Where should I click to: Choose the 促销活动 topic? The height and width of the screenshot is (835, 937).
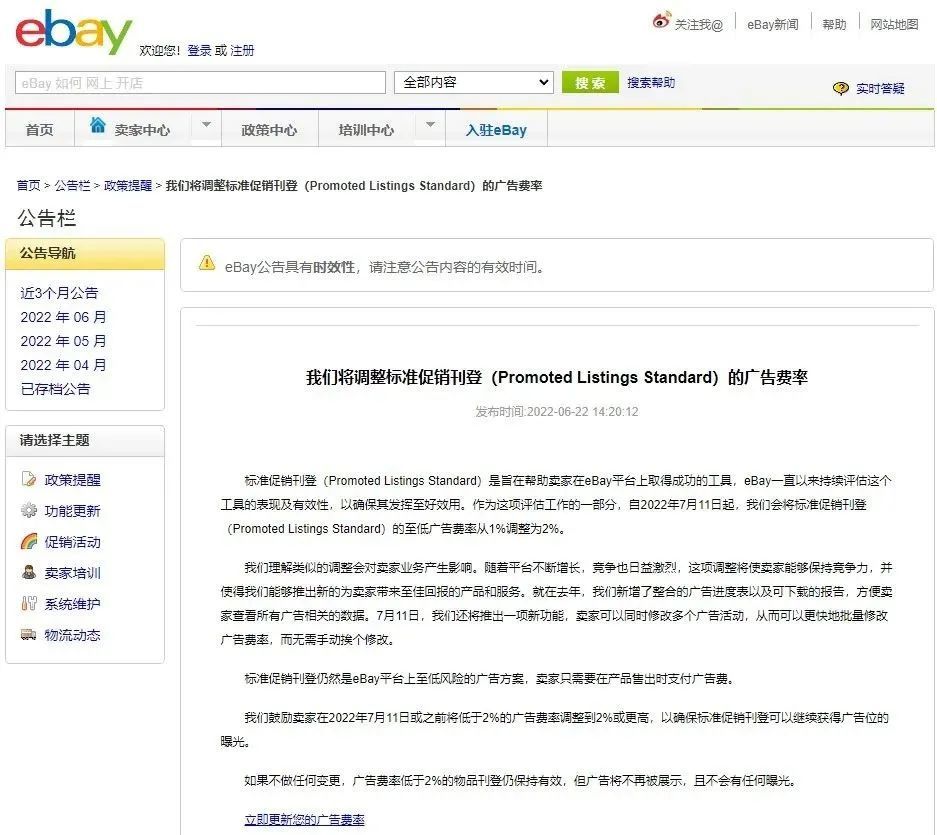point(72,542)
